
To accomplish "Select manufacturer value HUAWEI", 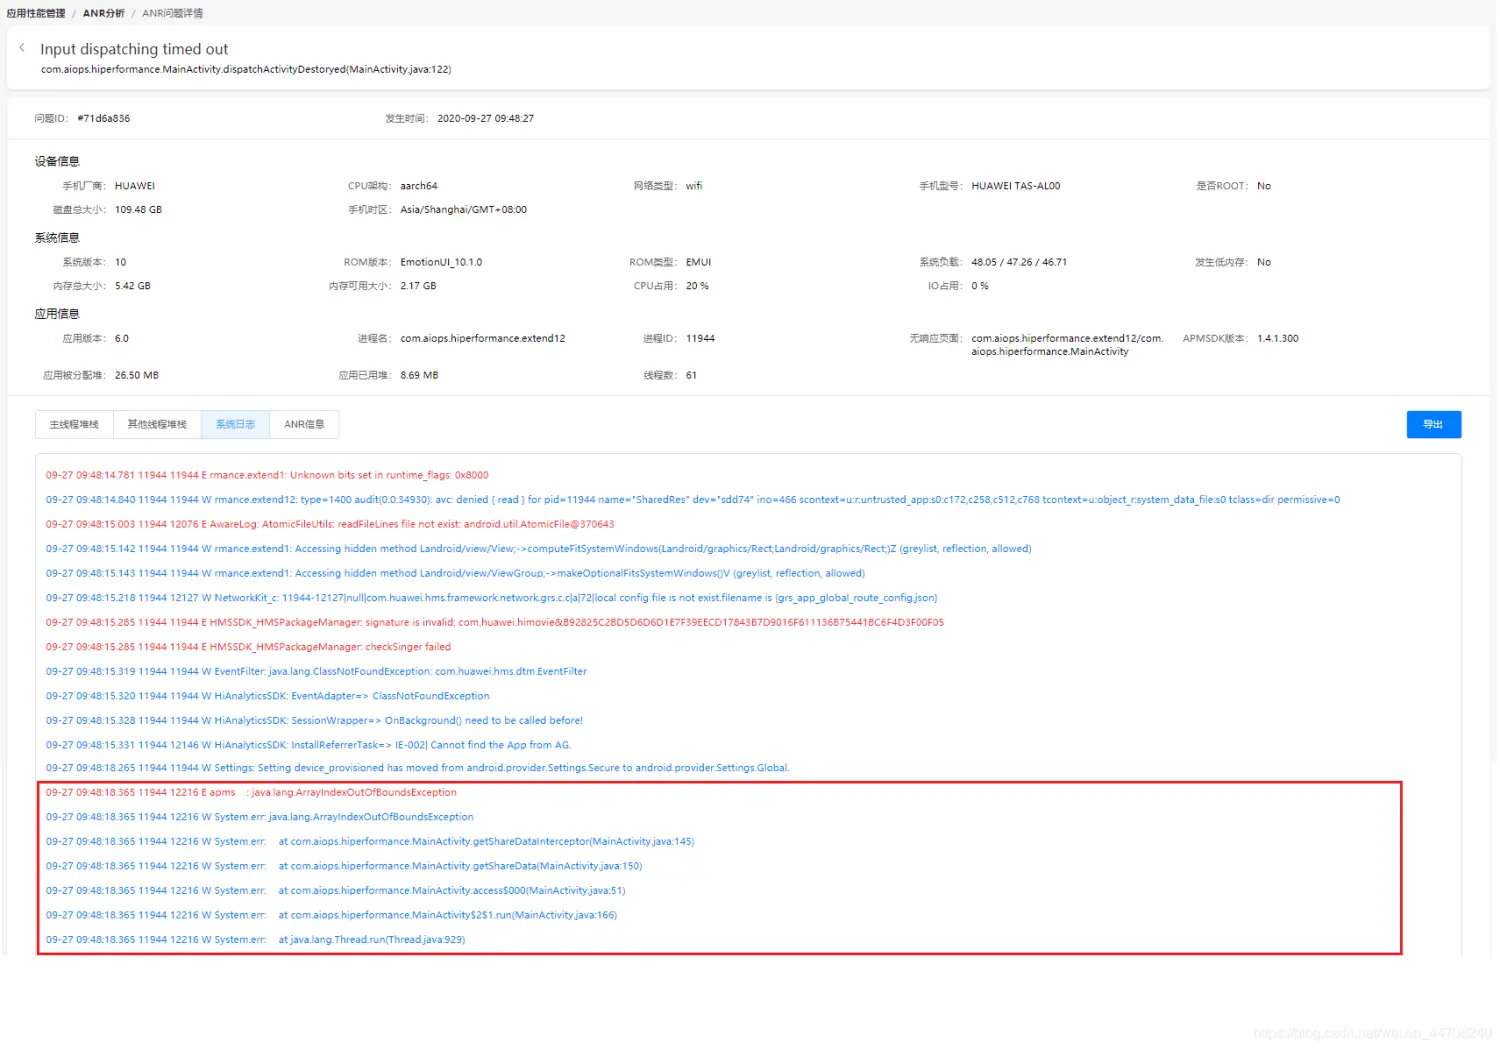I will click(135, 186).
